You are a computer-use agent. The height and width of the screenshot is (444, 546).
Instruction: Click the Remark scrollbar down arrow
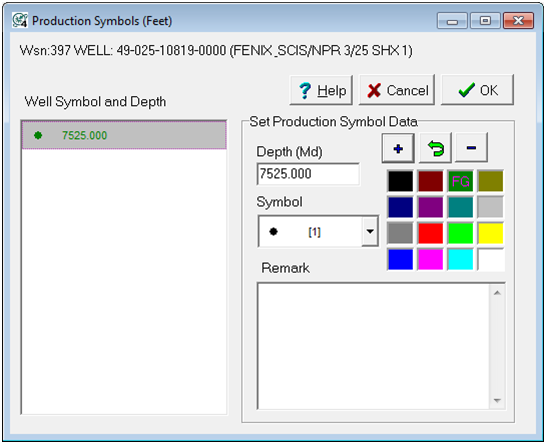point(497,400)
